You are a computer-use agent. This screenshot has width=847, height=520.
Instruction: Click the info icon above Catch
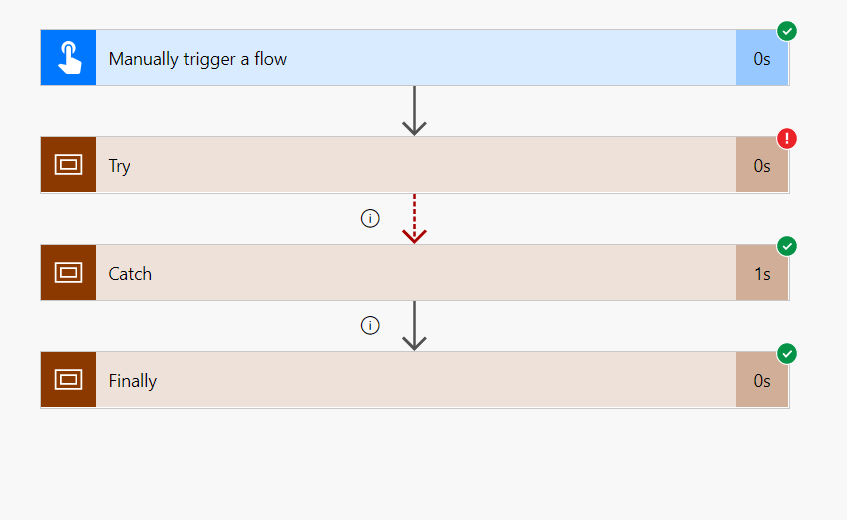tap(370, 218)
